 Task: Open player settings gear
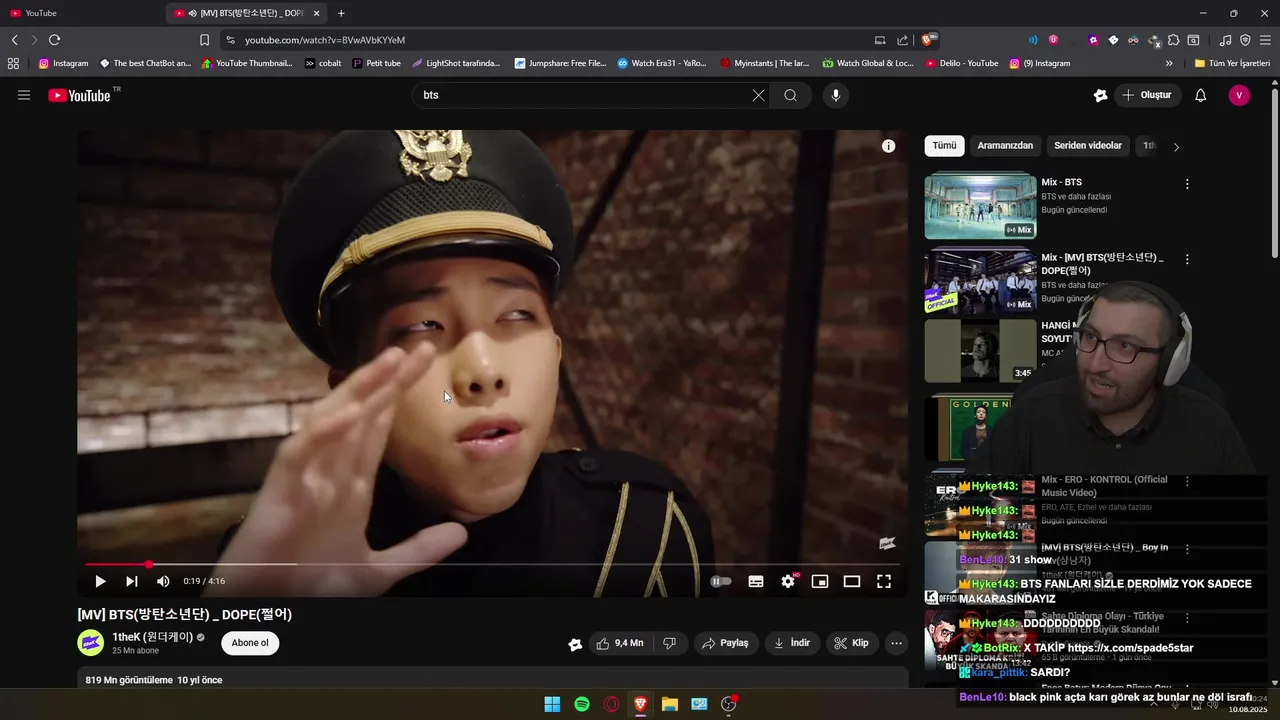(x=788, y=581)
